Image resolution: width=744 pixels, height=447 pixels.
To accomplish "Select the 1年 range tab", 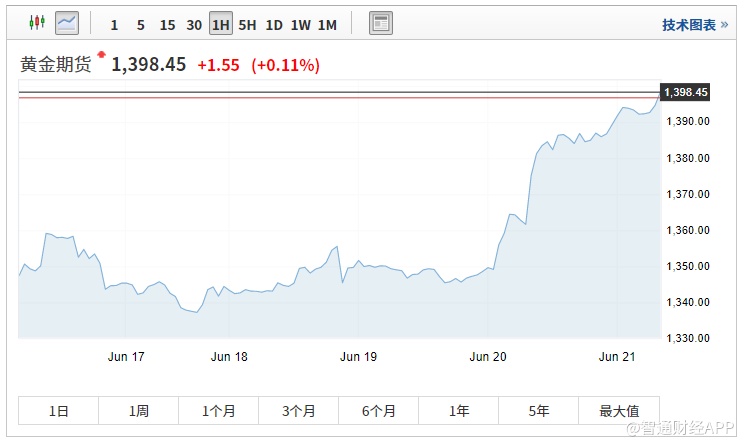I will [x=459, y=410].
